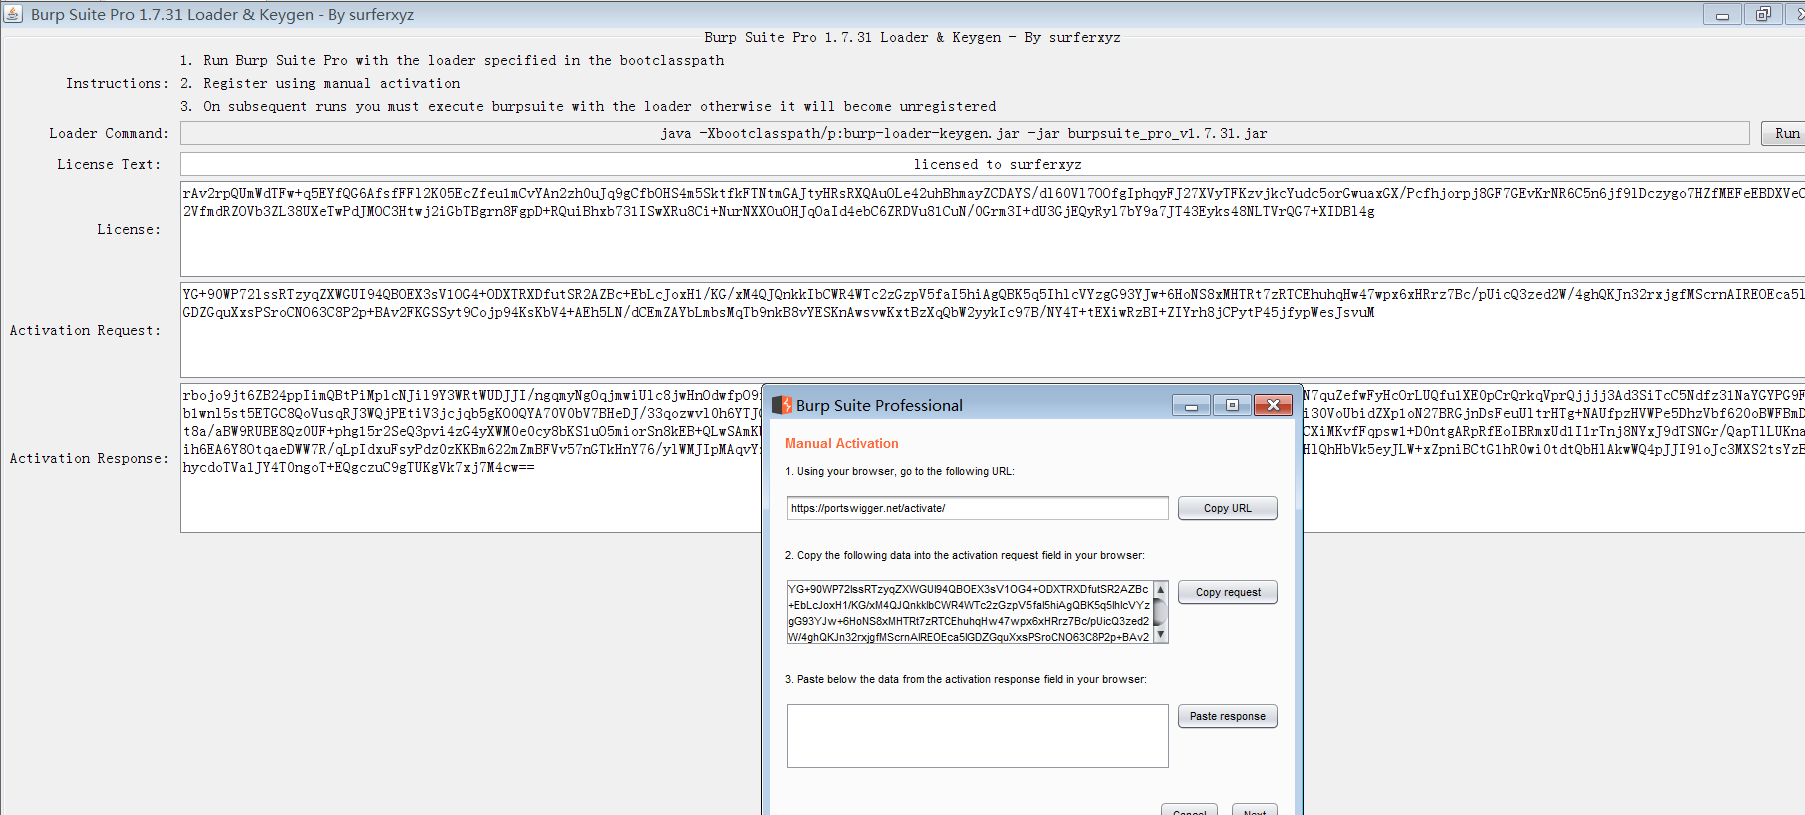Click the empty activation response box in dialog

(977, 736)
